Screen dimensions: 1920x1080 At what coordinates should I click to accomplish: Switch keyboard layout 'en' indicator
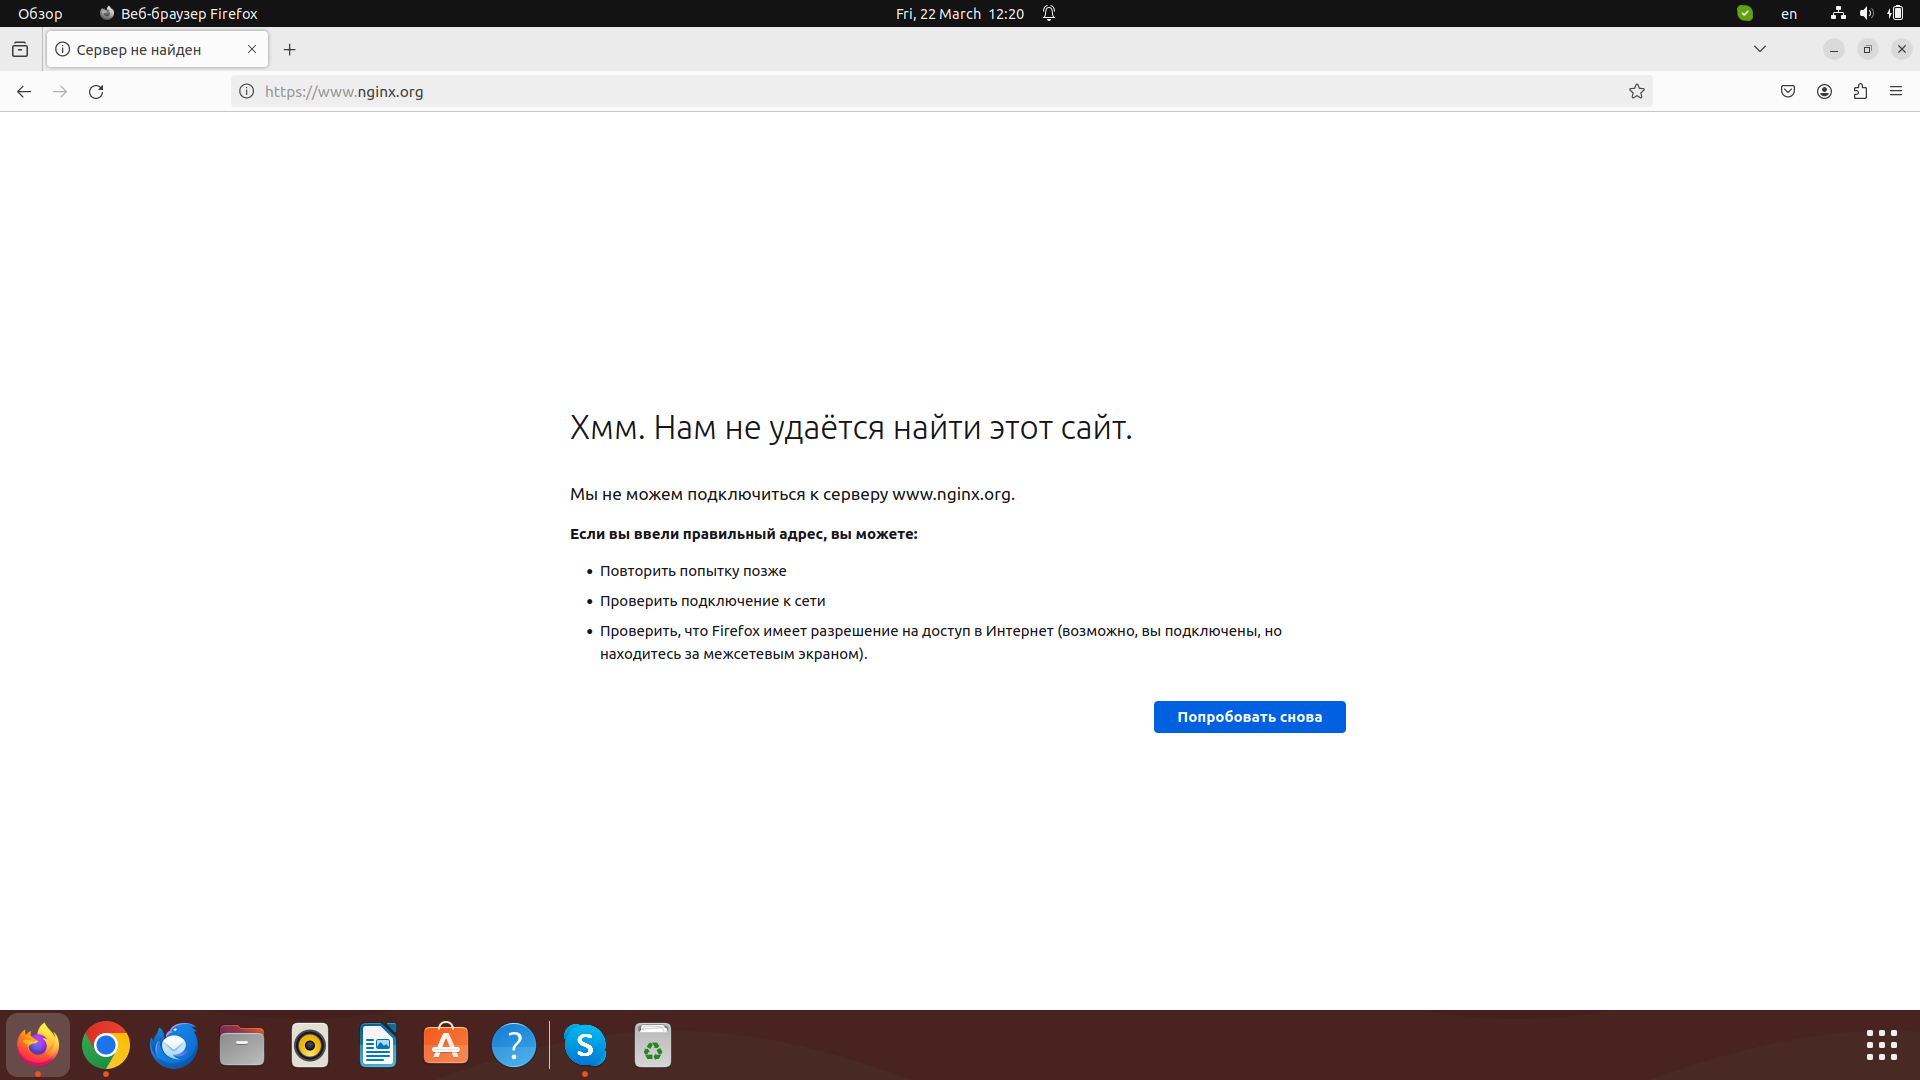pos(1789,13)
